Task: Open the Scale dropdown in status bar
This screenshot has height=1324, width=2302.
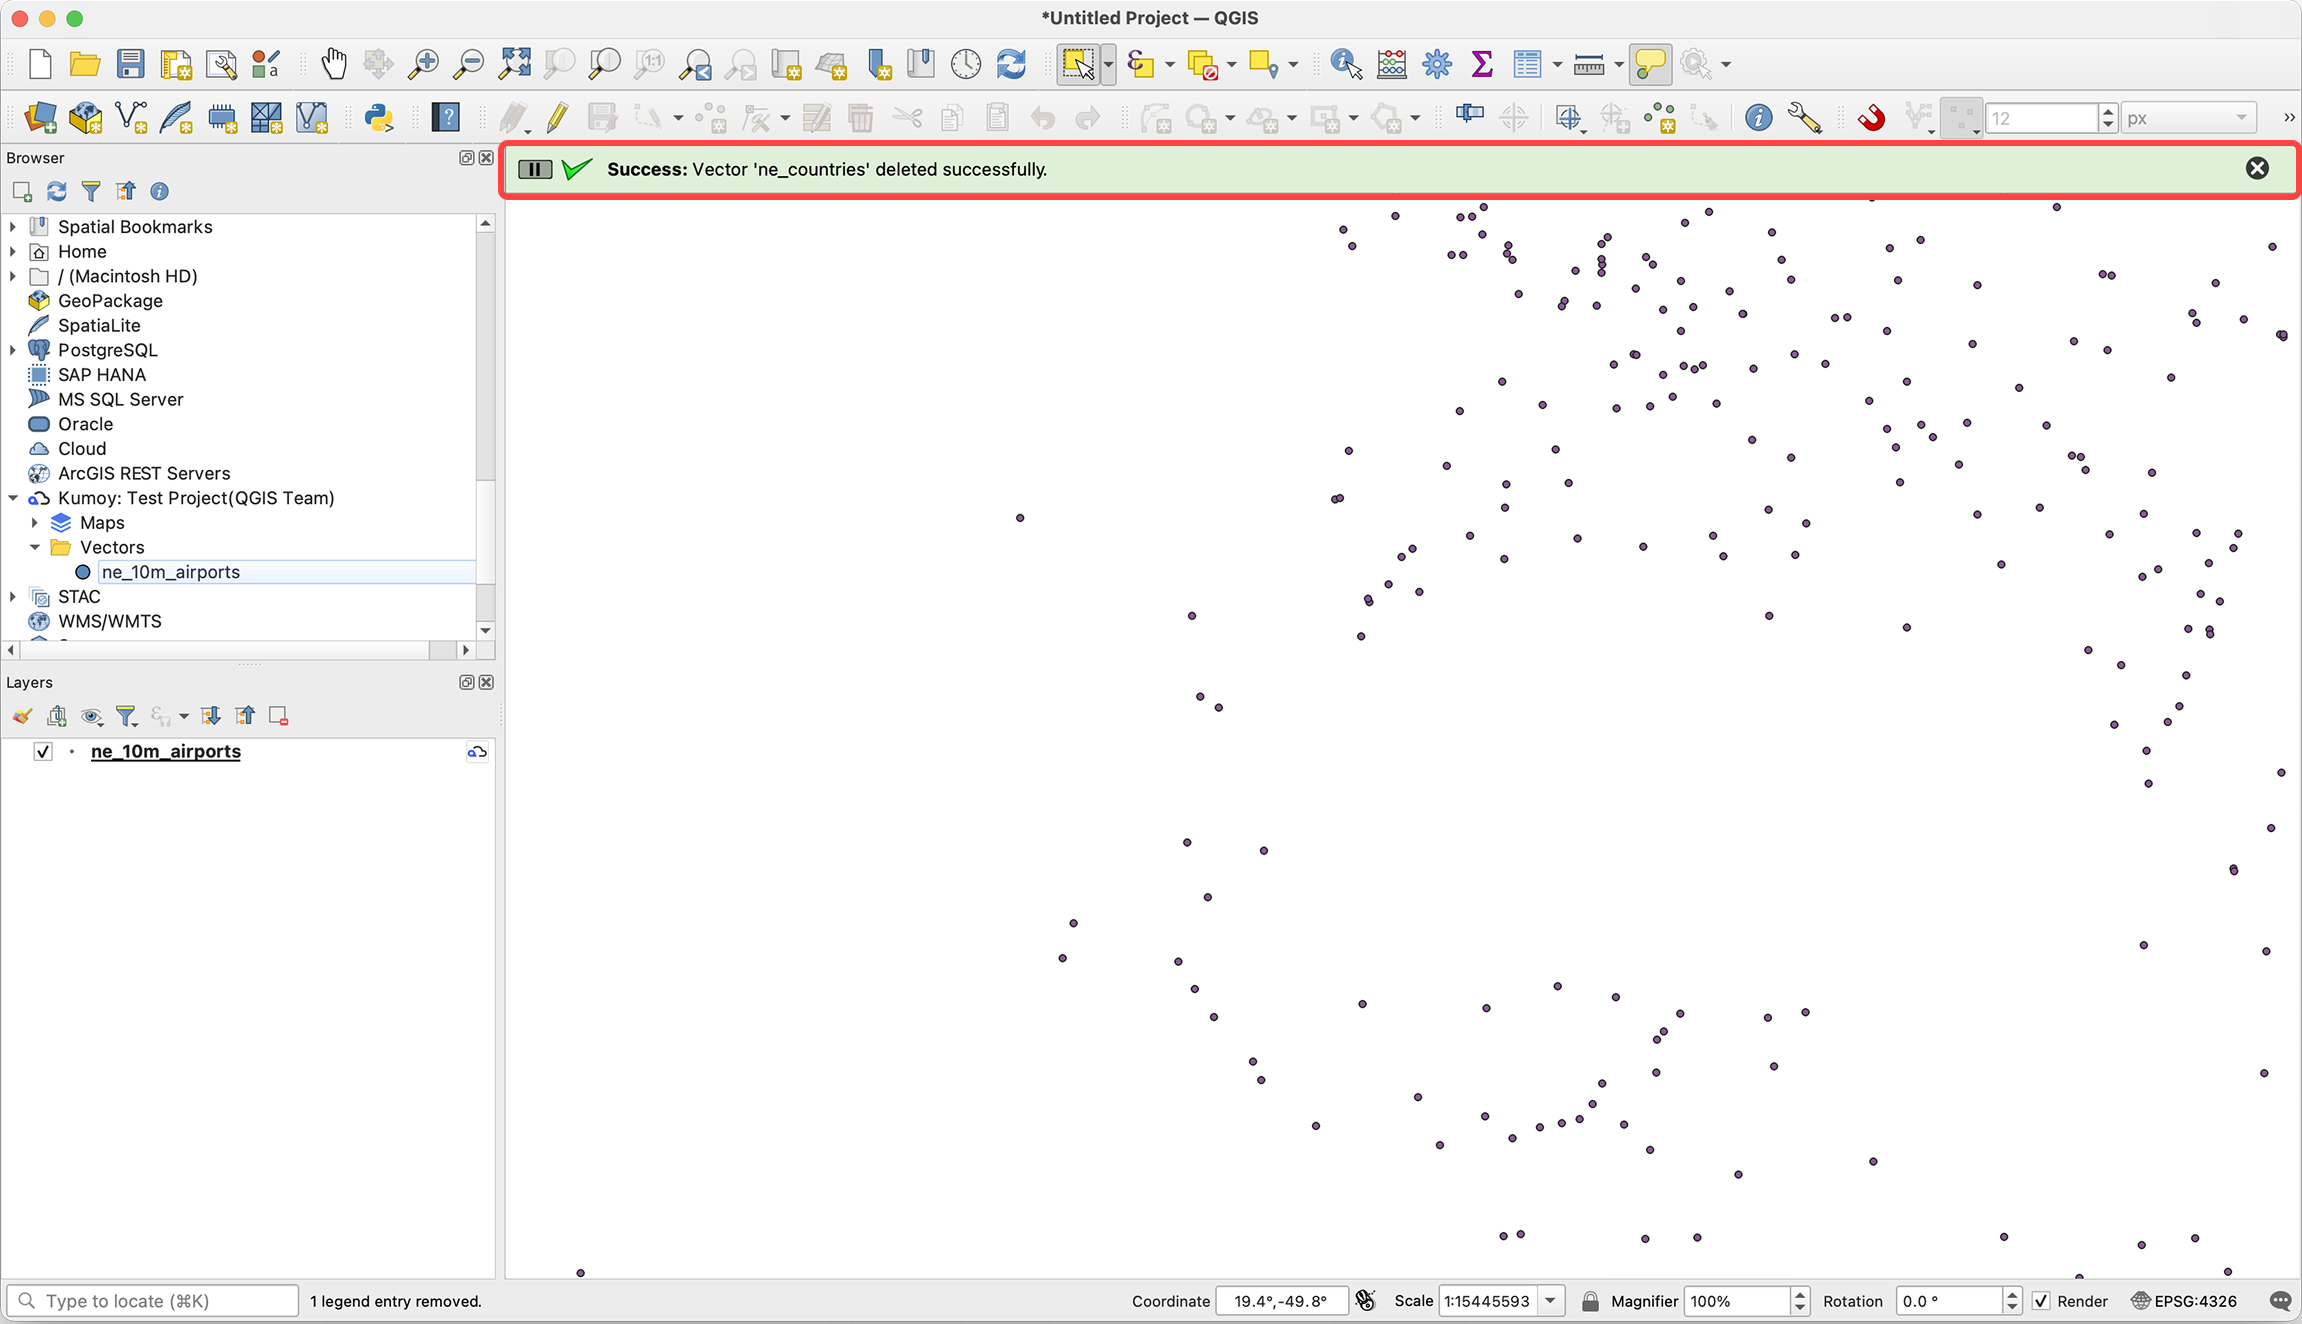Action: [1551, 1301]
